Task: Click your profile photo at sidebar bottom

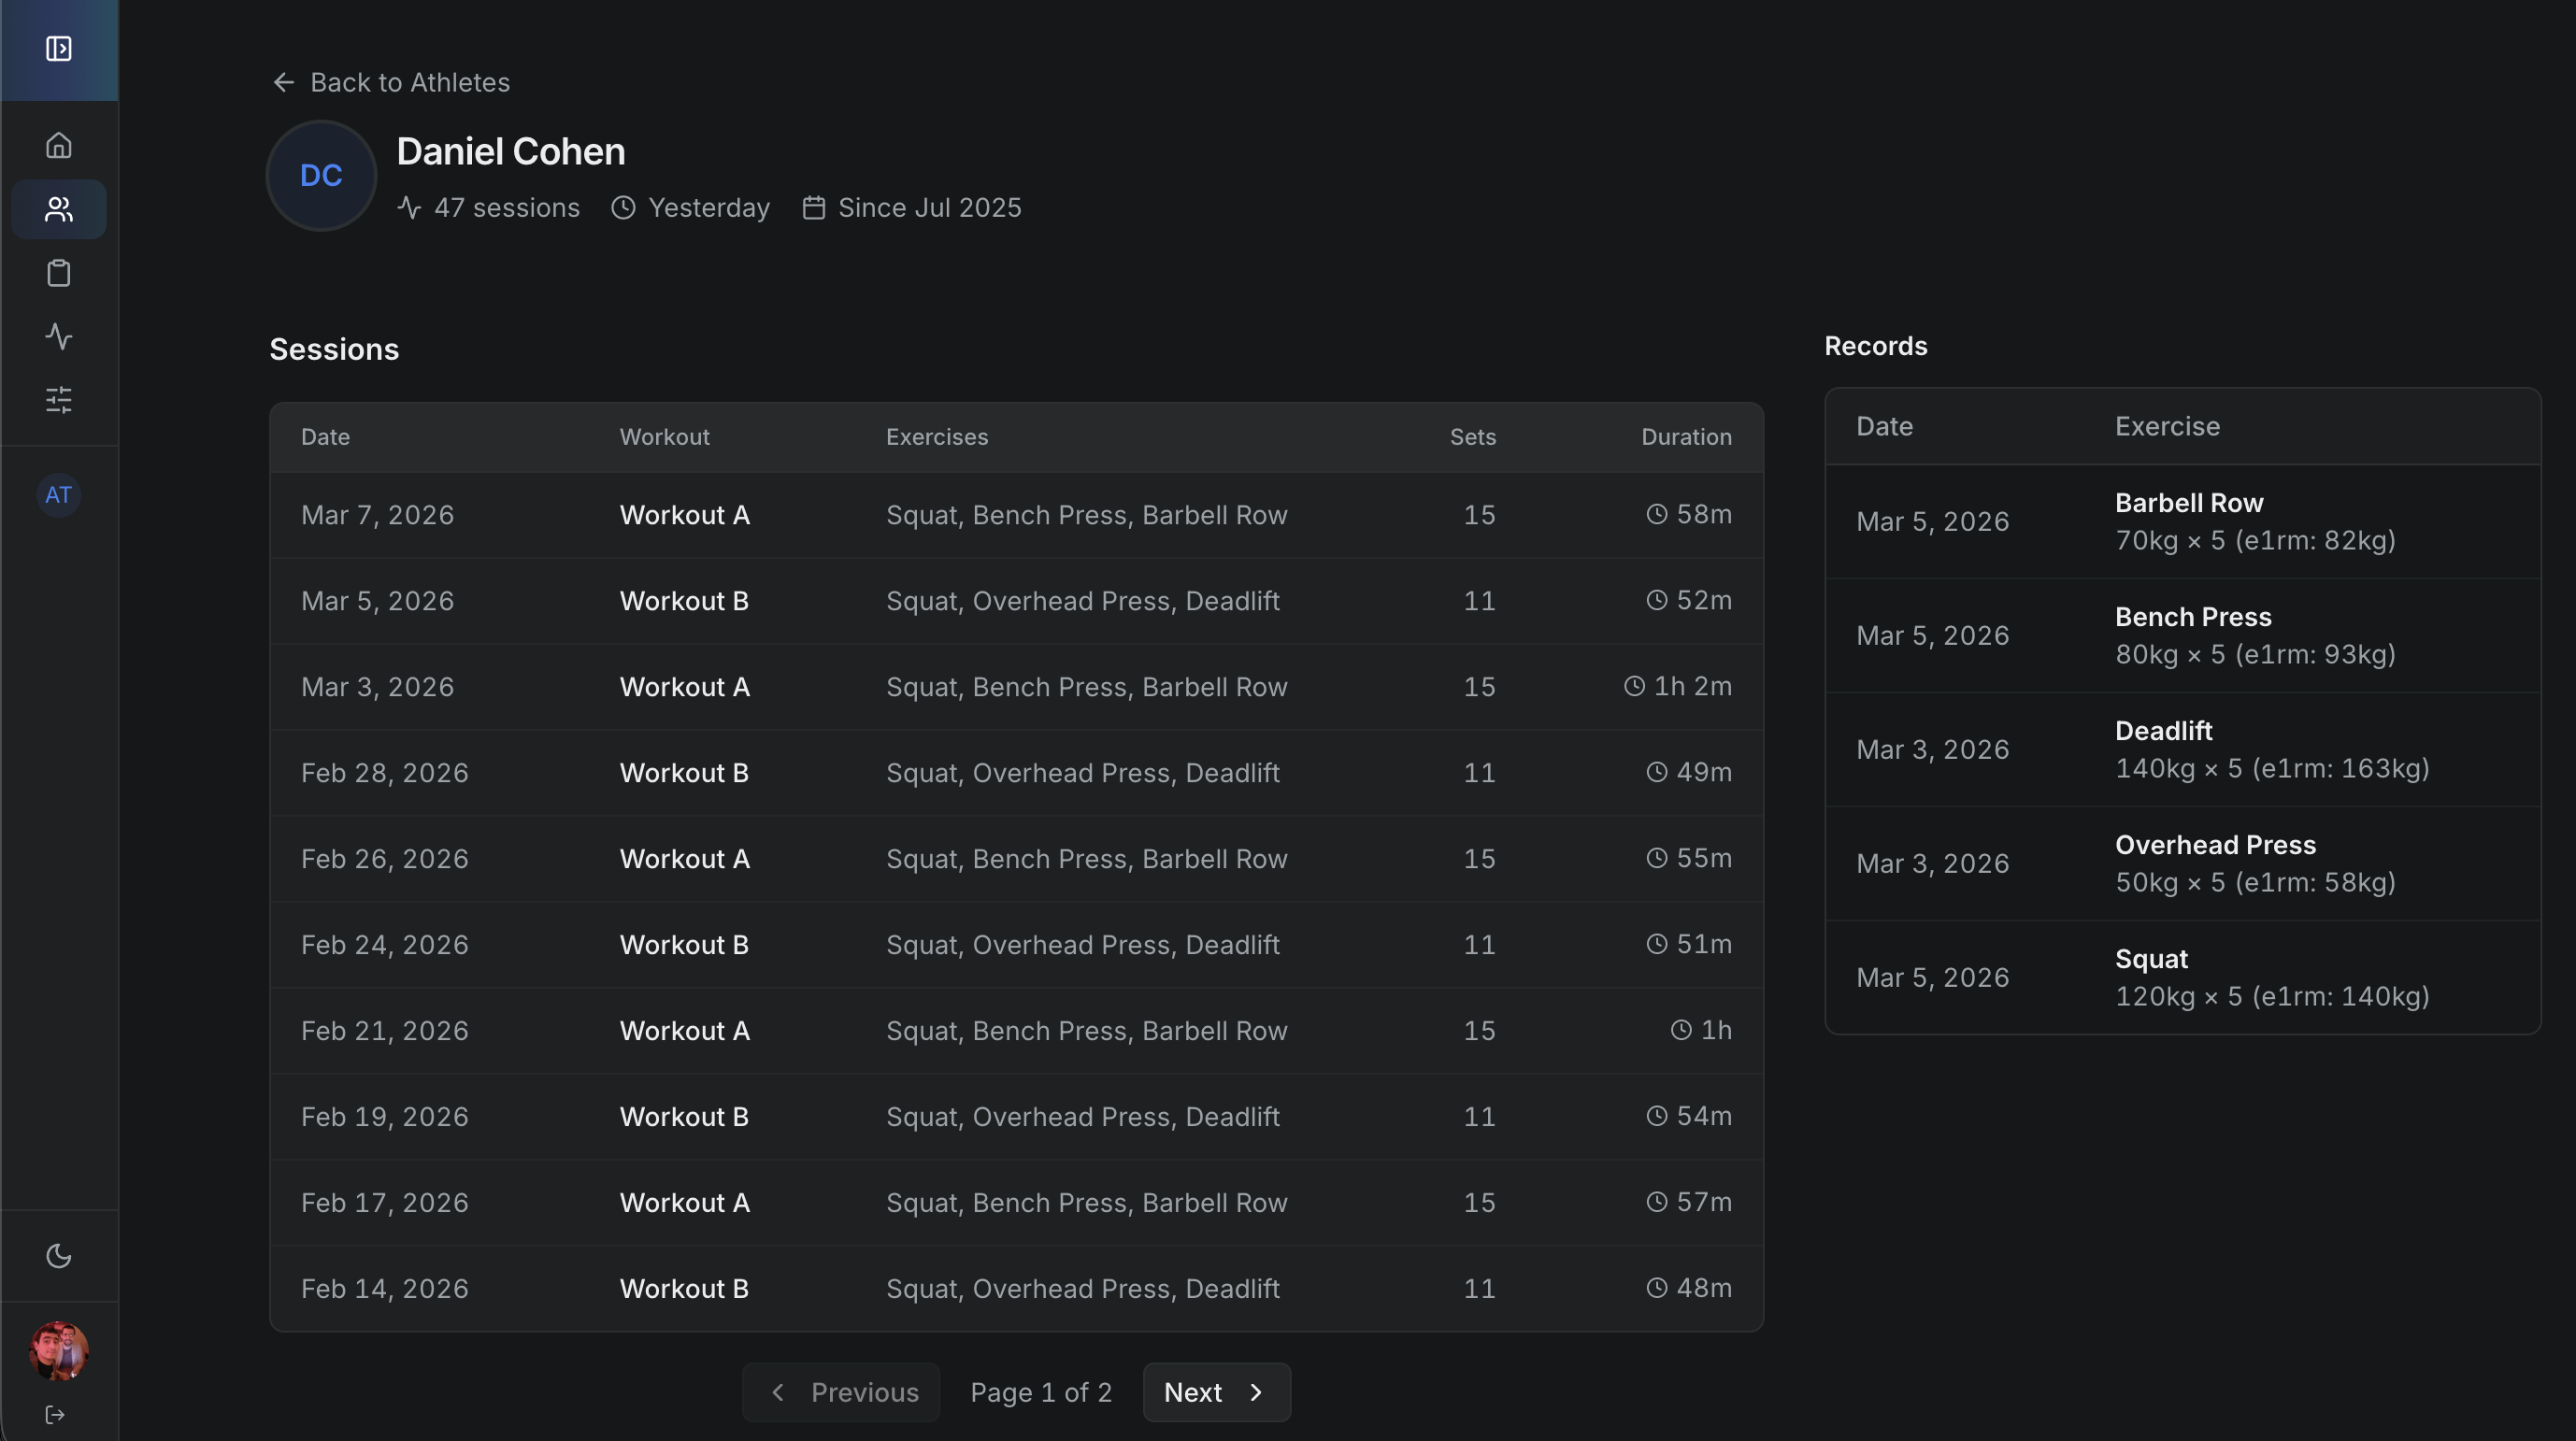Action: 58,1351
